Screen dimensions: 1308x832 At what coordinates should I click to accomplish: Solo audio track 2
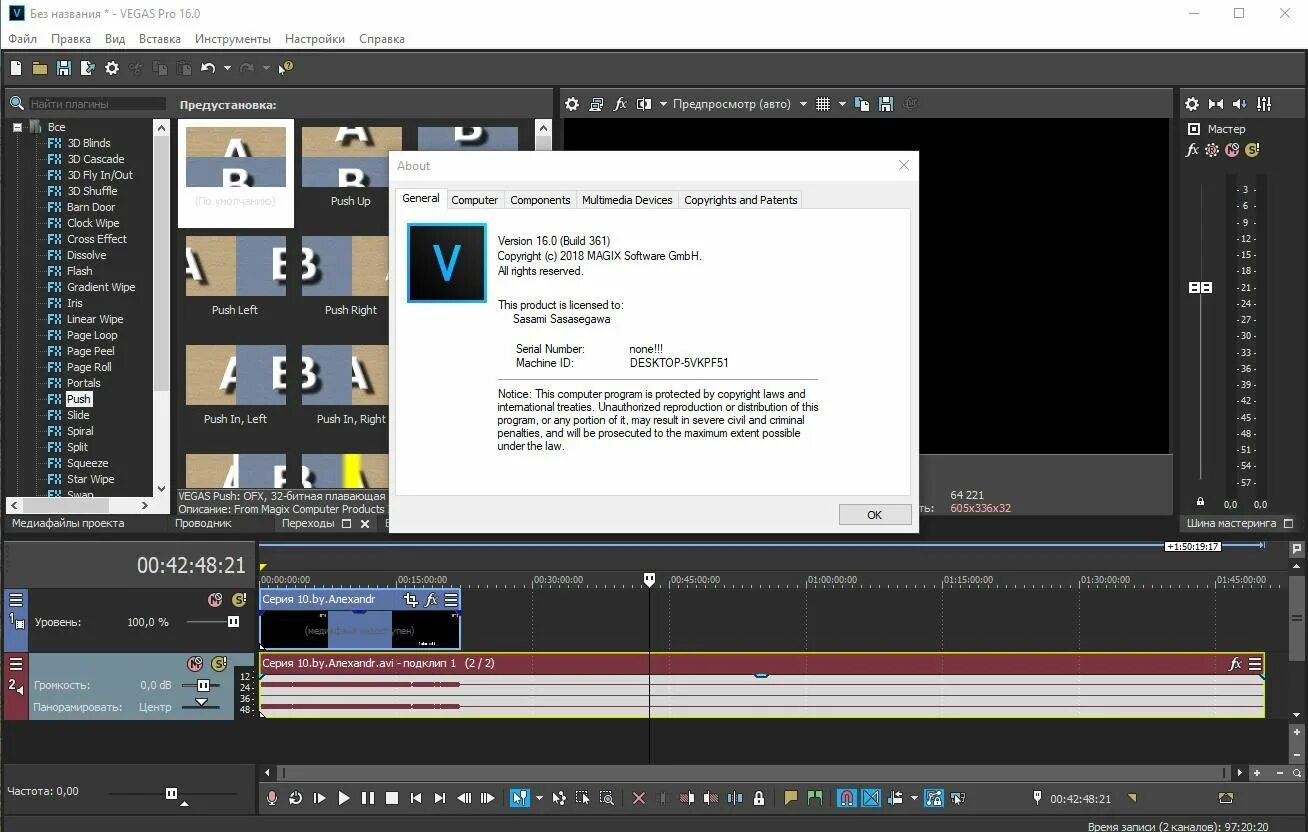click(218, 664)
